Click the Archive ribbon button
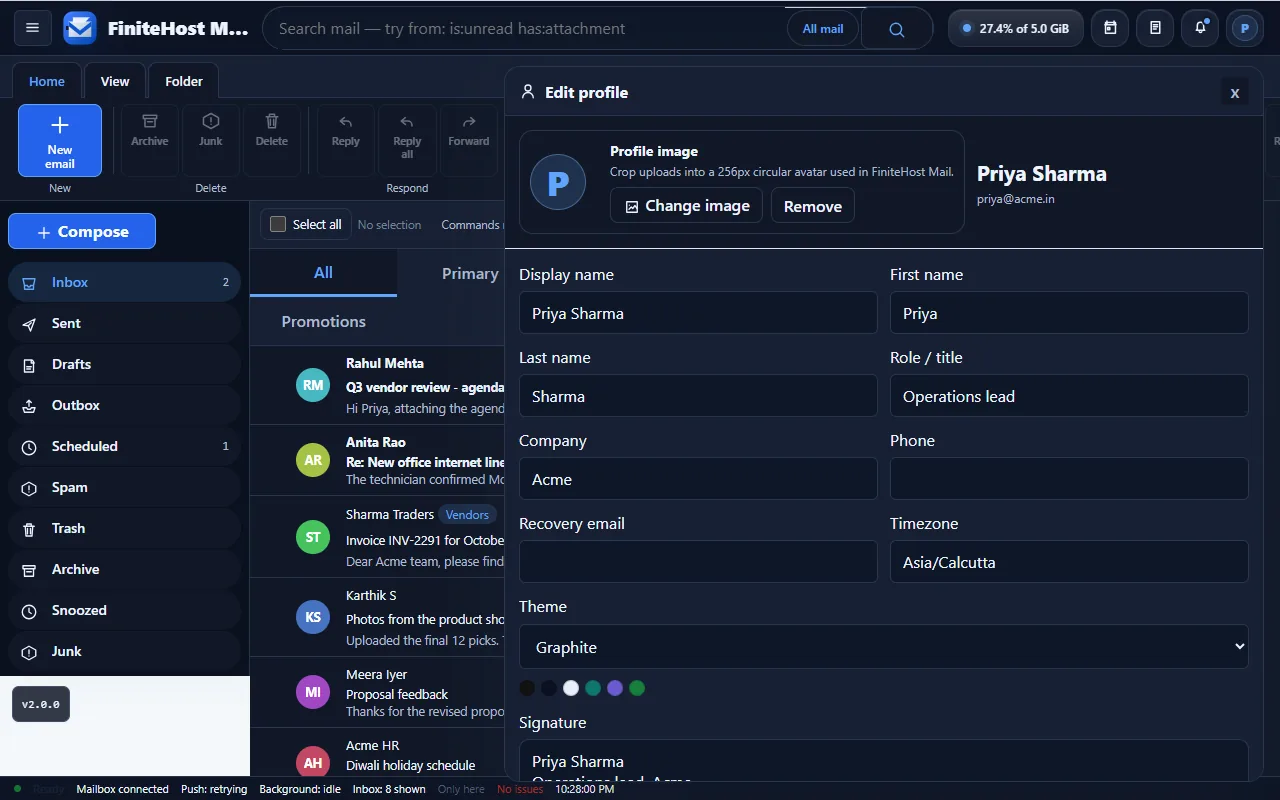Image resolution: width=1280 pixels, height=800 pixels. [150, 141]
